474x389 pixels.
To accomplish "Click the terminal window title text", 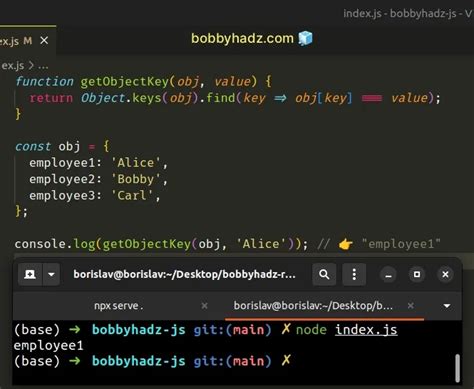I will point(184,274).
